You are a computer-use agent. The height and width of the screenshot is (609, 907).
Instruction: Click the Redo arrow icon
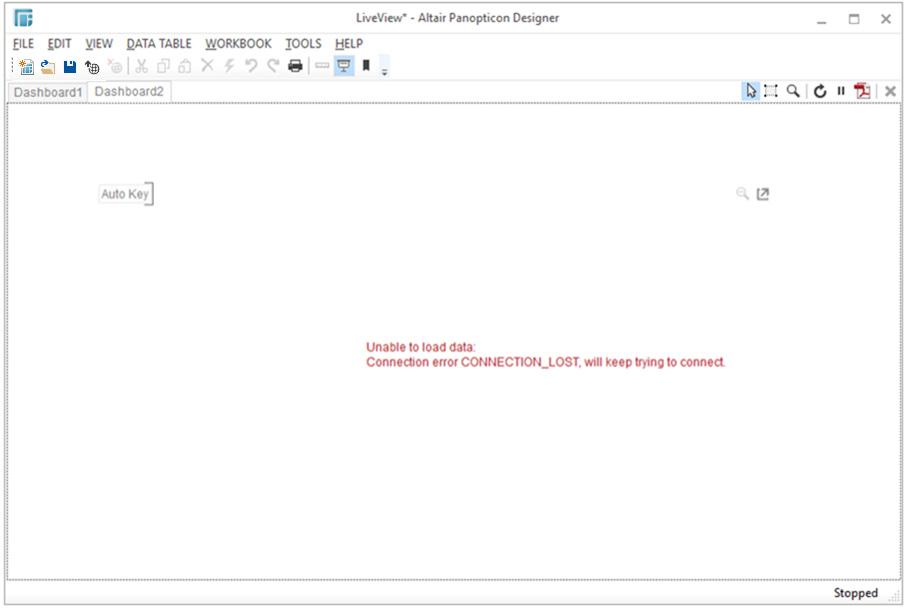(273, 66)
